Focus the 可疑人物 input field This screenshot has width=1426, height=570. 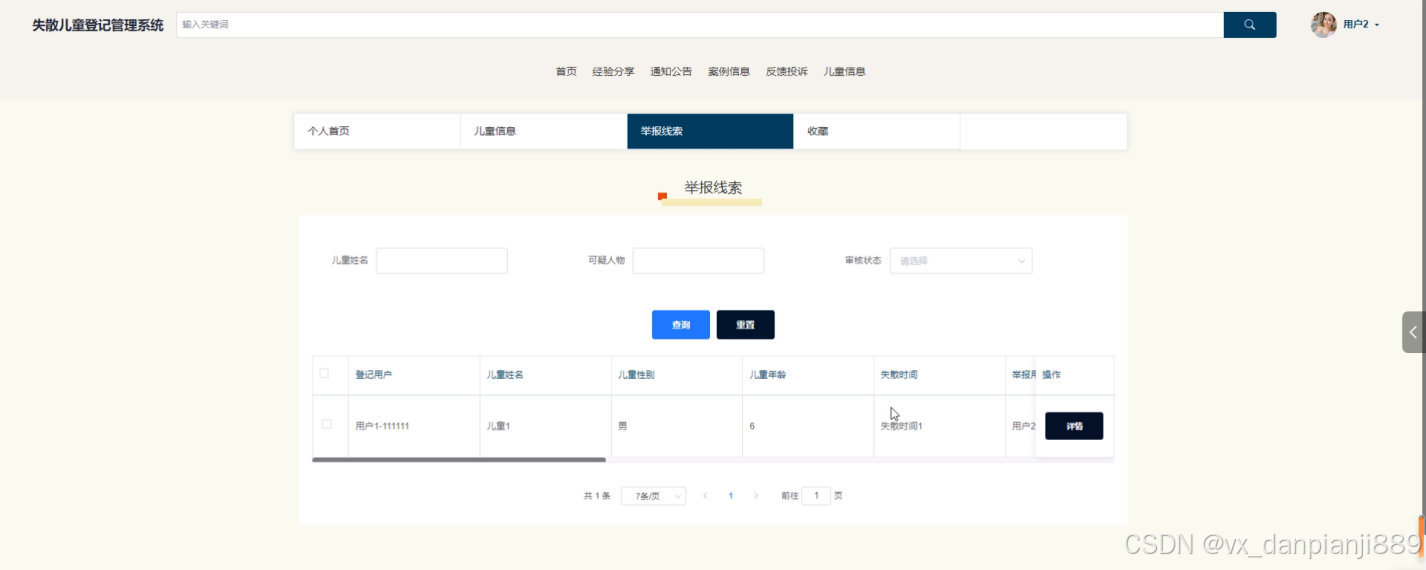point(698,261)
